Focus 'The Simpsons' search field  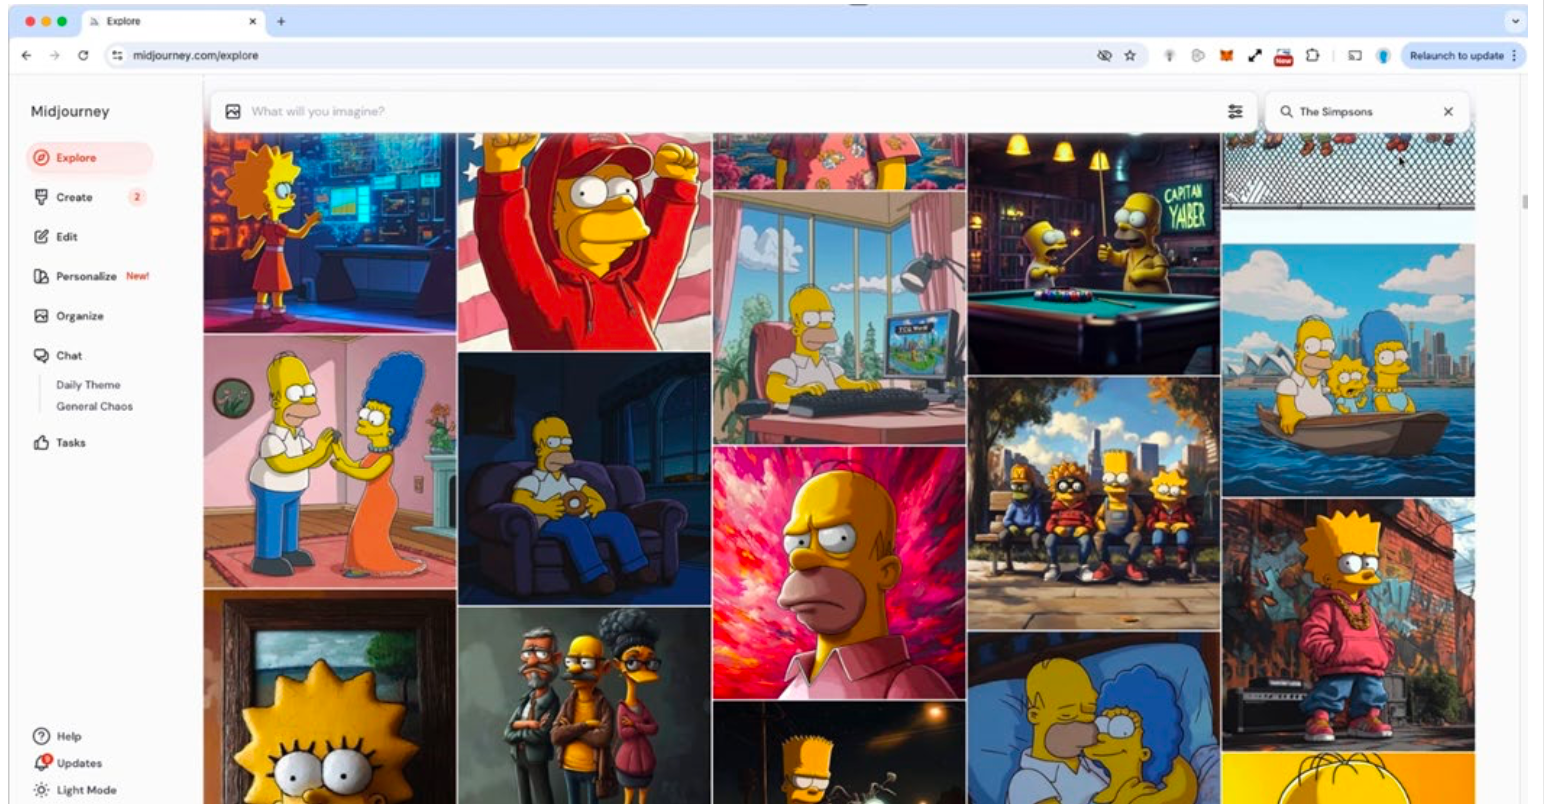point(1365,112)
